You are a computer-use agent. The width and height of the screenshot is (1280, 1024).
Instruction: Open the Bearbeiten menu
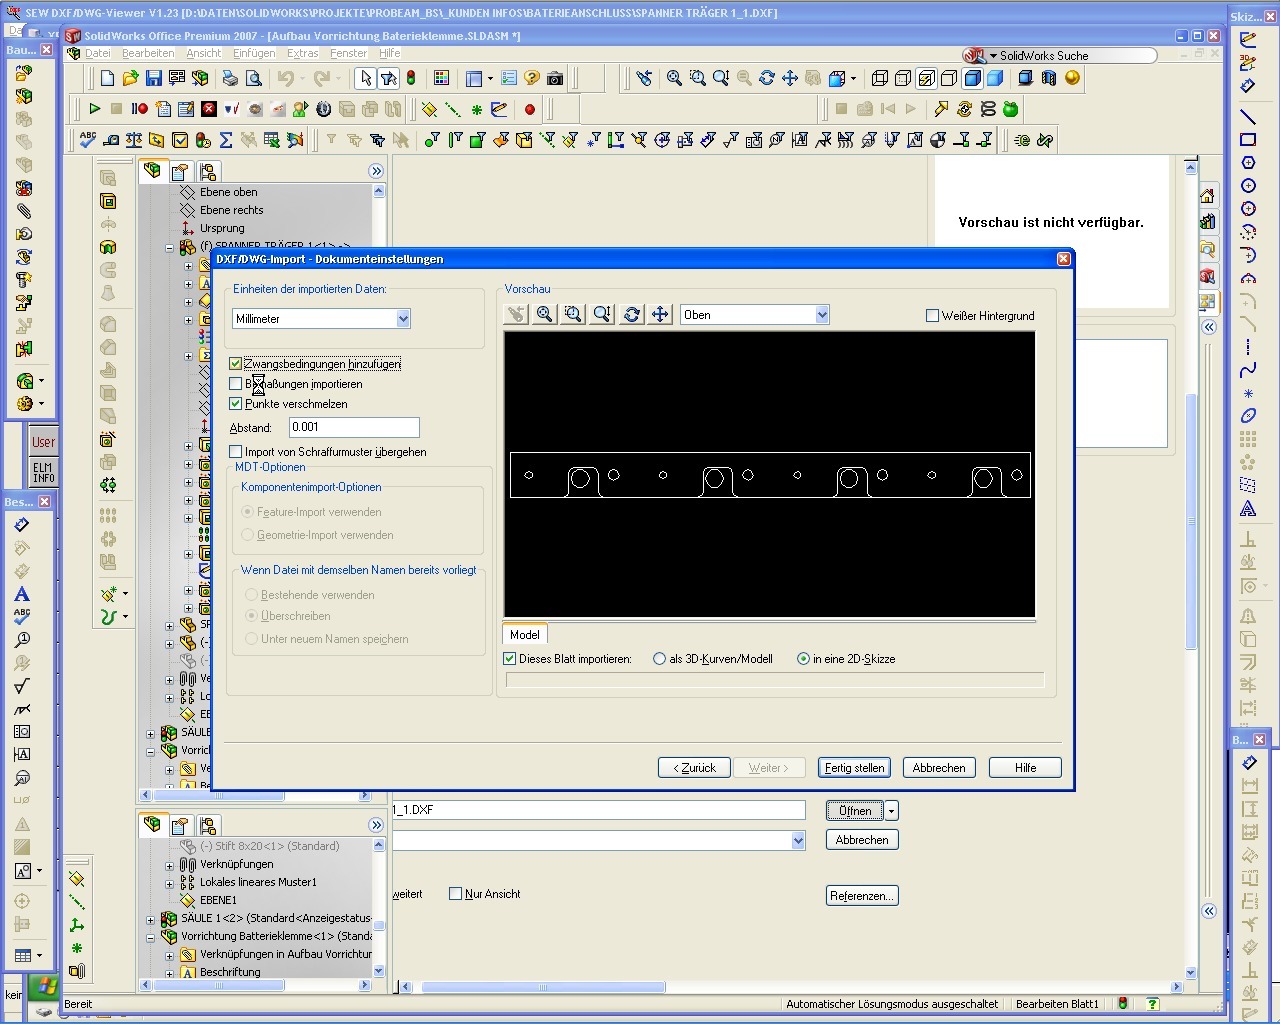148,53
